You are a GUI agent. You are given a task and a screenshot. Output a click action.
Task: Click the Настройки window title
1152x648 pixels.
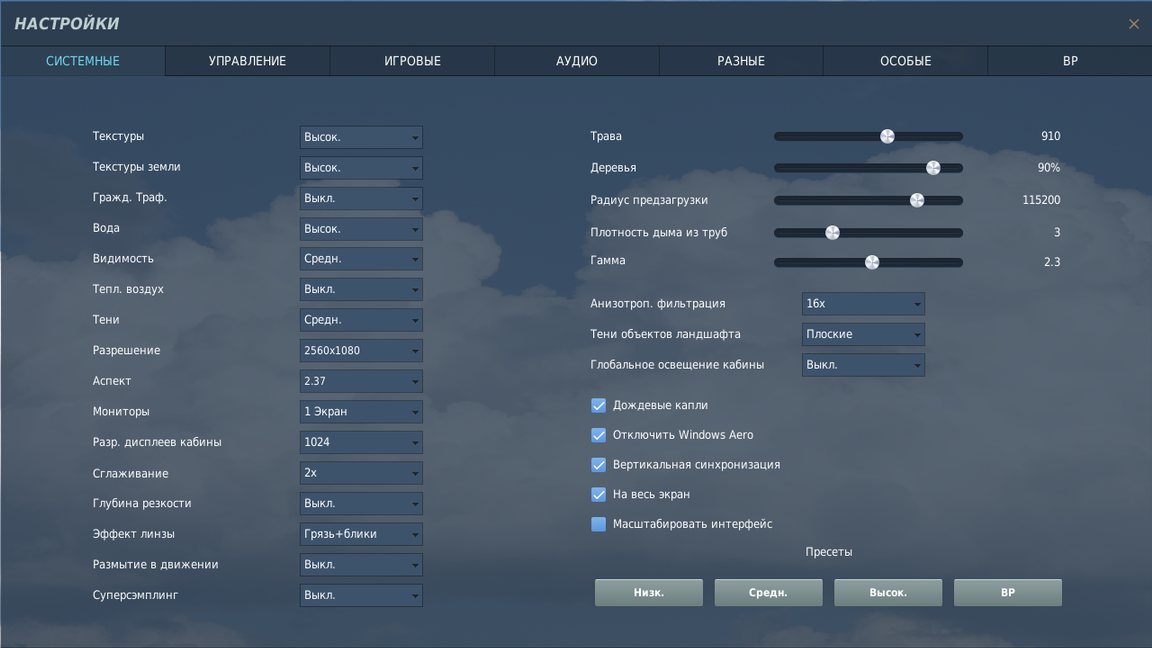[67, 24]
